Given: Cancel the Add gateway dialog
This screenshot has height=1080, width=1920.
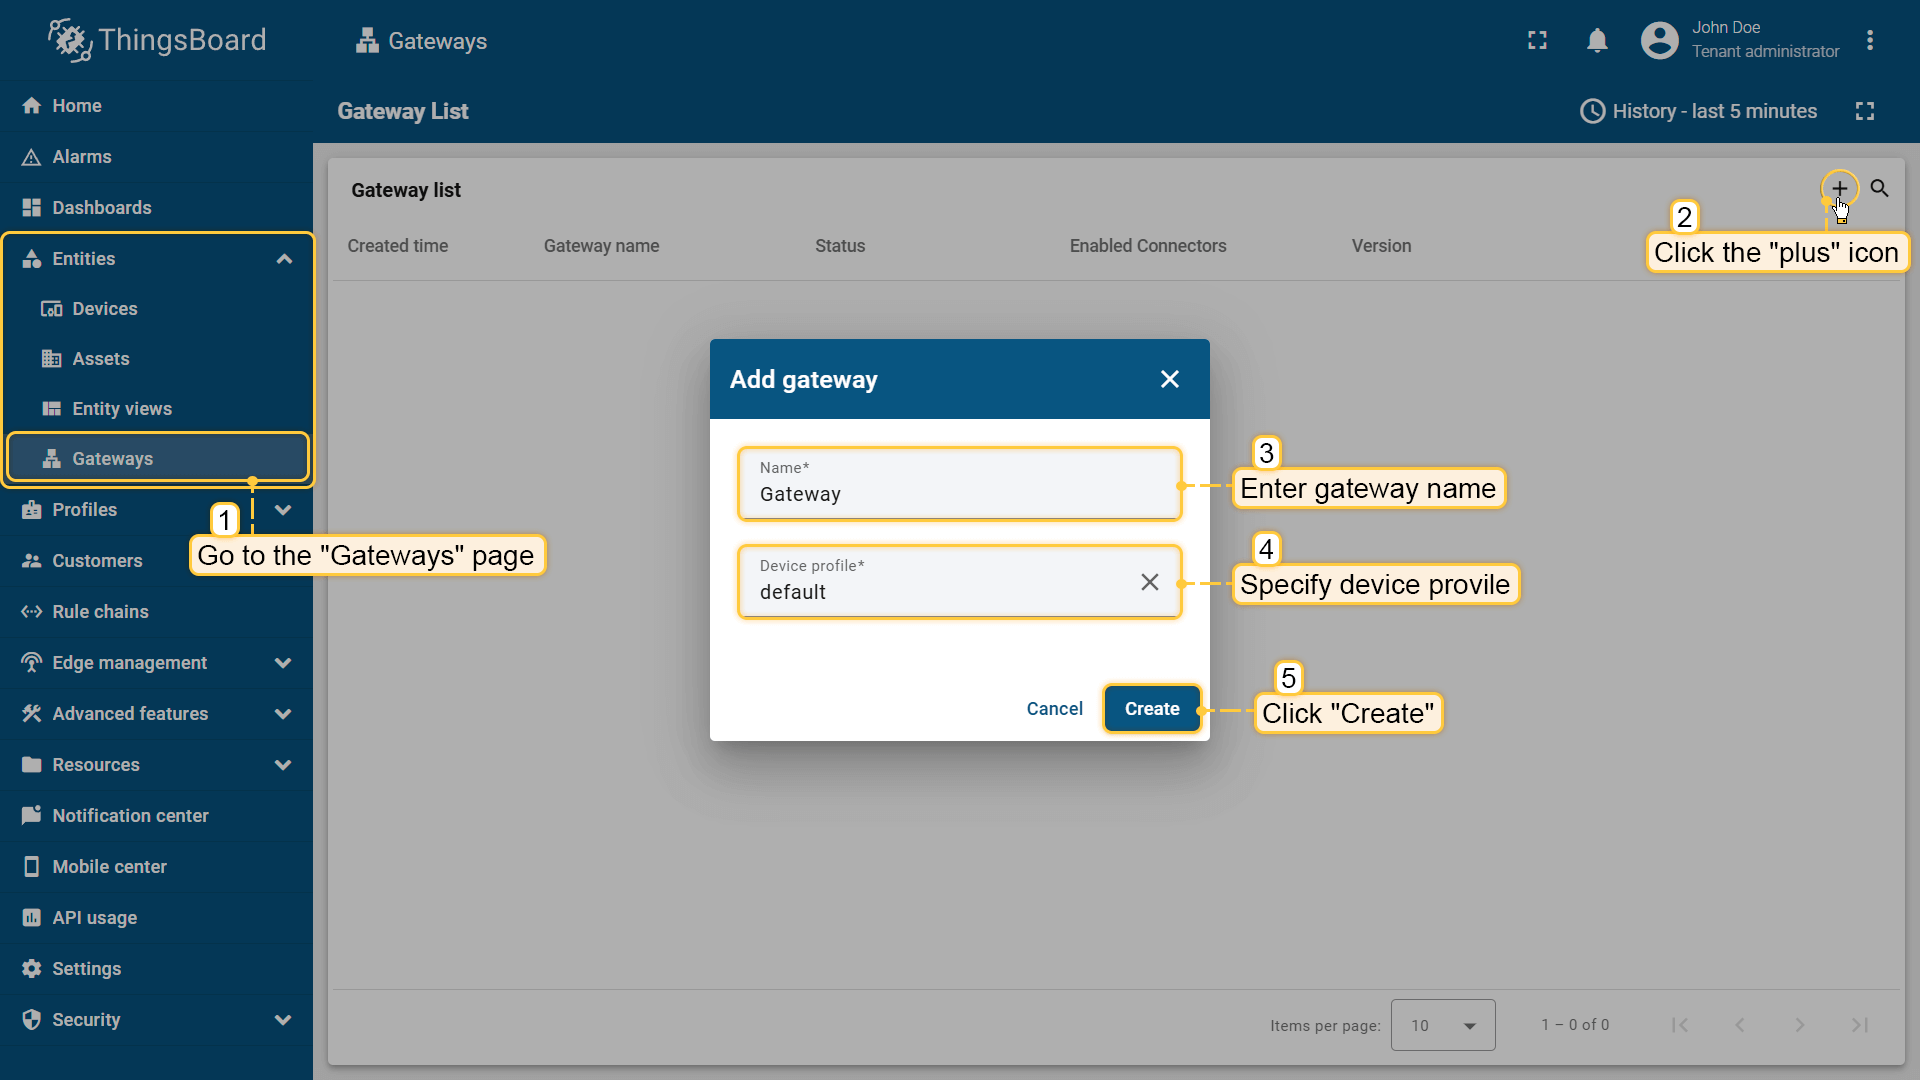Looking at the screenshot, I should pyautogui.click(x=1054, y=709).
